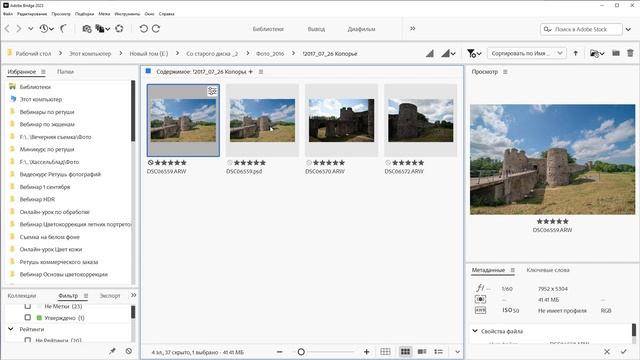Check the Утверждено filter checkbox
Screen dimensions: 640x360
point(28,318)
